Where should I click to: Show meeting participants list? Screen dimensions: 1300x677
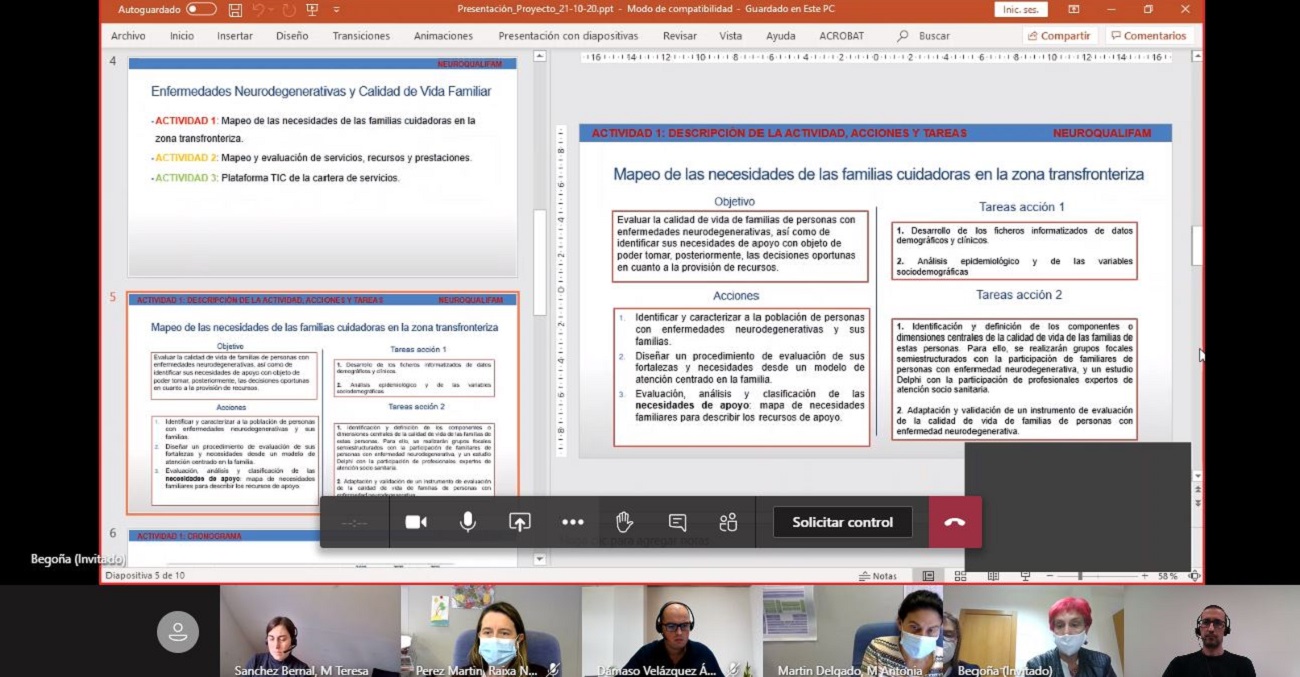[x=728, y=522]
